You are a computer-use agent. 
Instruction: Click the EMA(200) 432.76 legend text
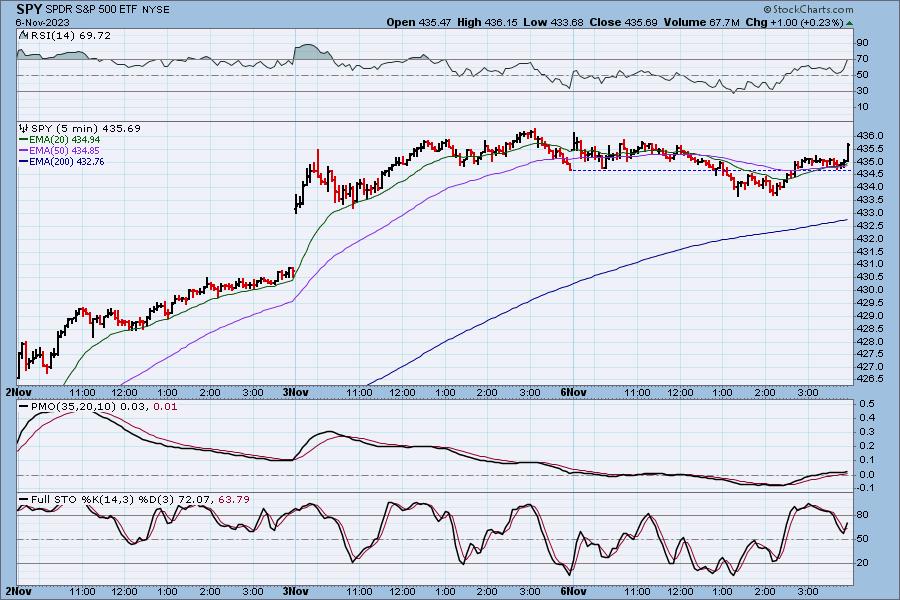click(67, 161)
